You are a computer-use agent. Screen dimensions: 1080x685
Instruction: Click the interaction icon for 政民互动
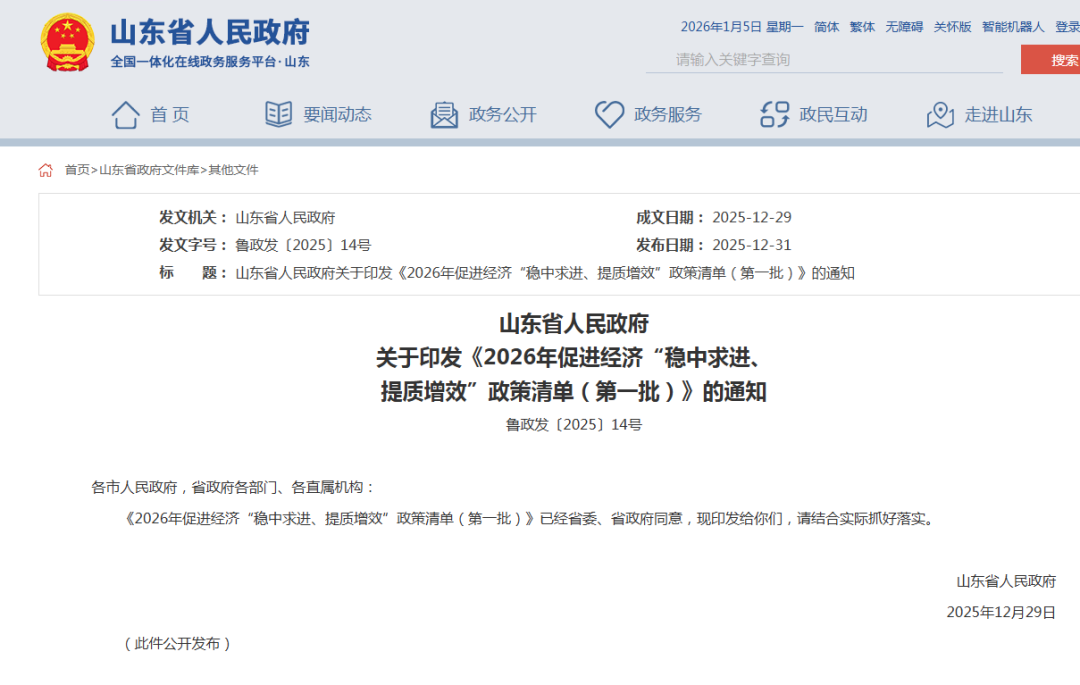pos(775,115)
